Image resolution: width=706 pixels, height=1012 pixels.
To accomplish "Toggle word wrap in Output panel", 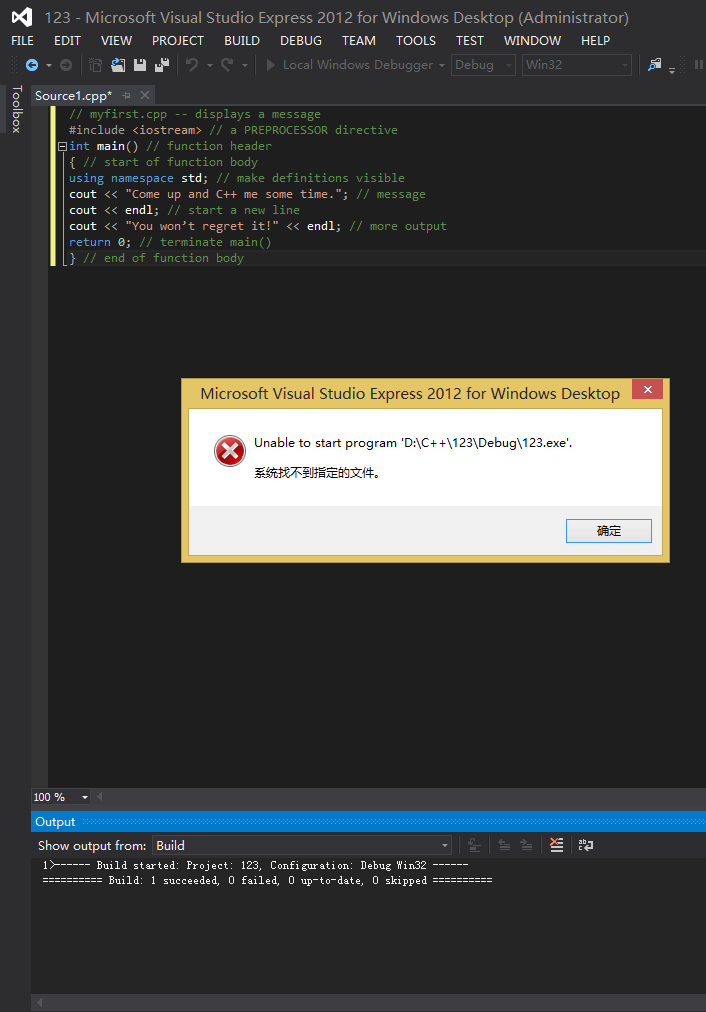I will (x=586, y=845).
